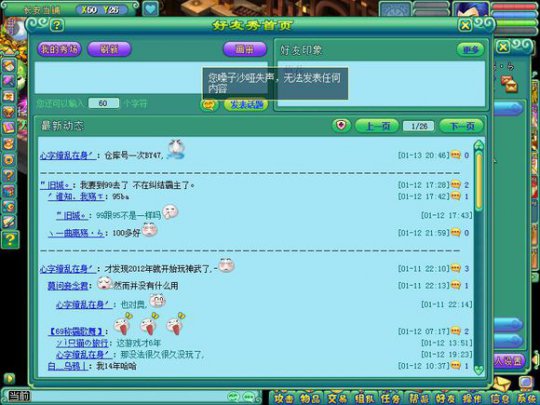Open the 系统 menu in bottom bar
540x405 pixels.
pyautogui.click(x=526, y=398)
